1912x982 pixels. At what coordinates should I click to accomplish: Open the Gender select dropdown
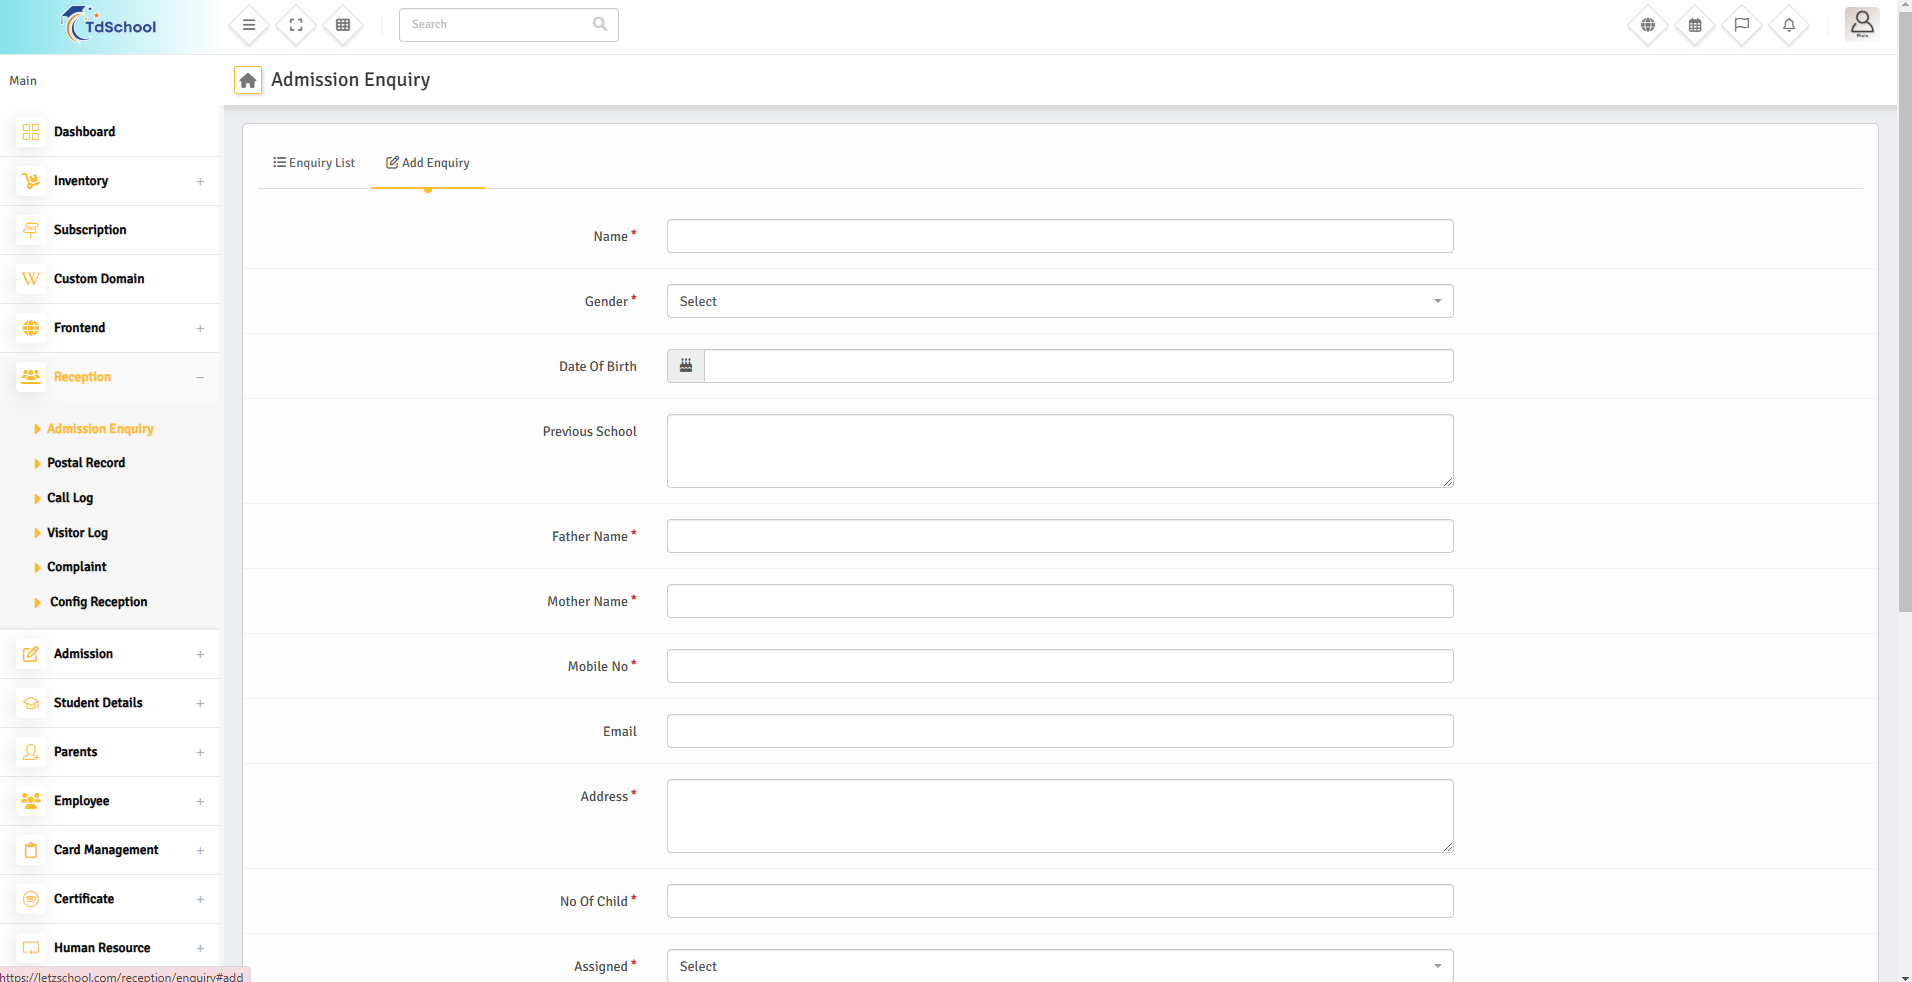[1059, 301]
